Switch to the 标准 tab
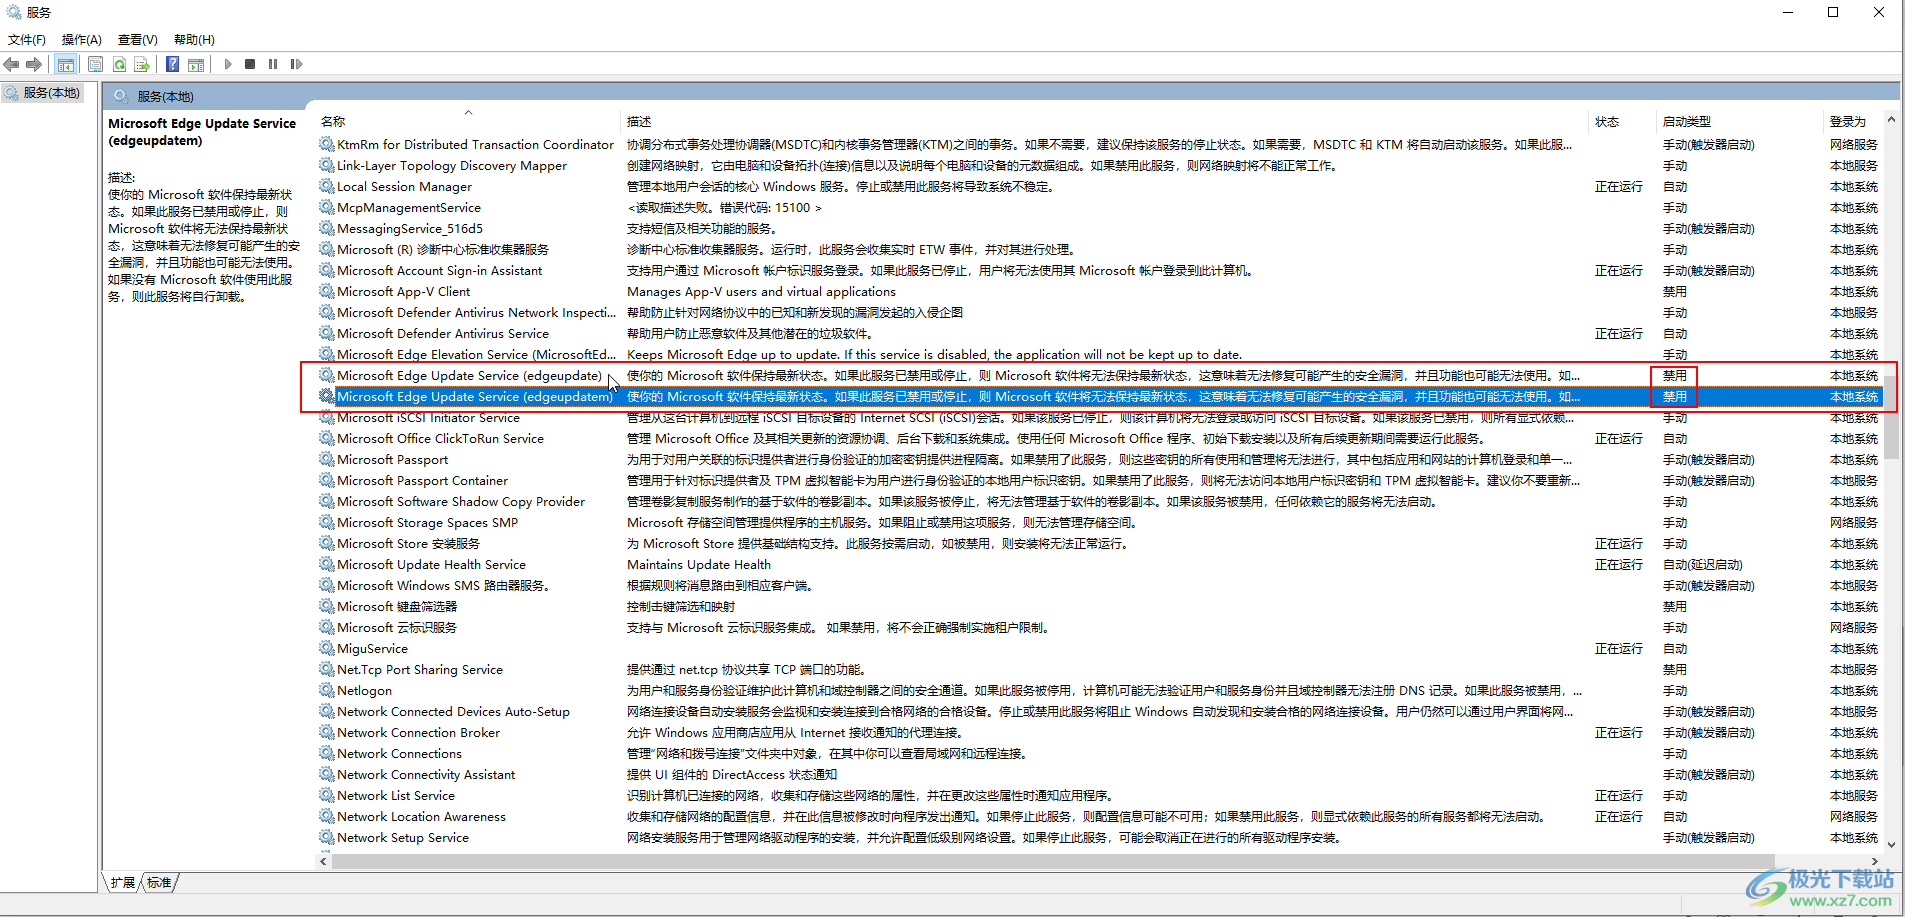 (159, 883)
